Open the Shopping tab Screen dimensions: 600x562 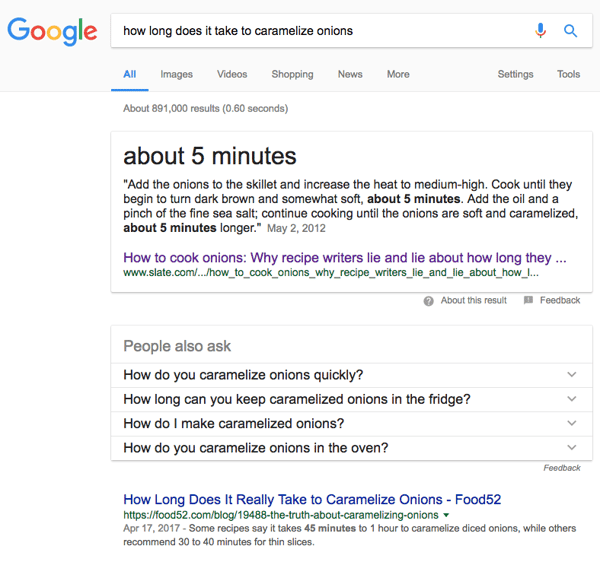click(292, 74)
